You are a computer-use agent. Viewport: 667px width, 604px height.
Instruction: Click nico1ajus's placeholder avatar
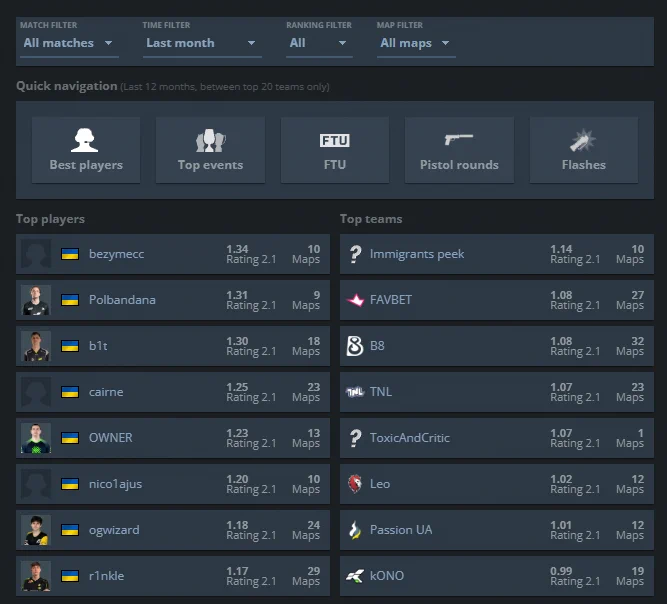click(x=36, y=484)
